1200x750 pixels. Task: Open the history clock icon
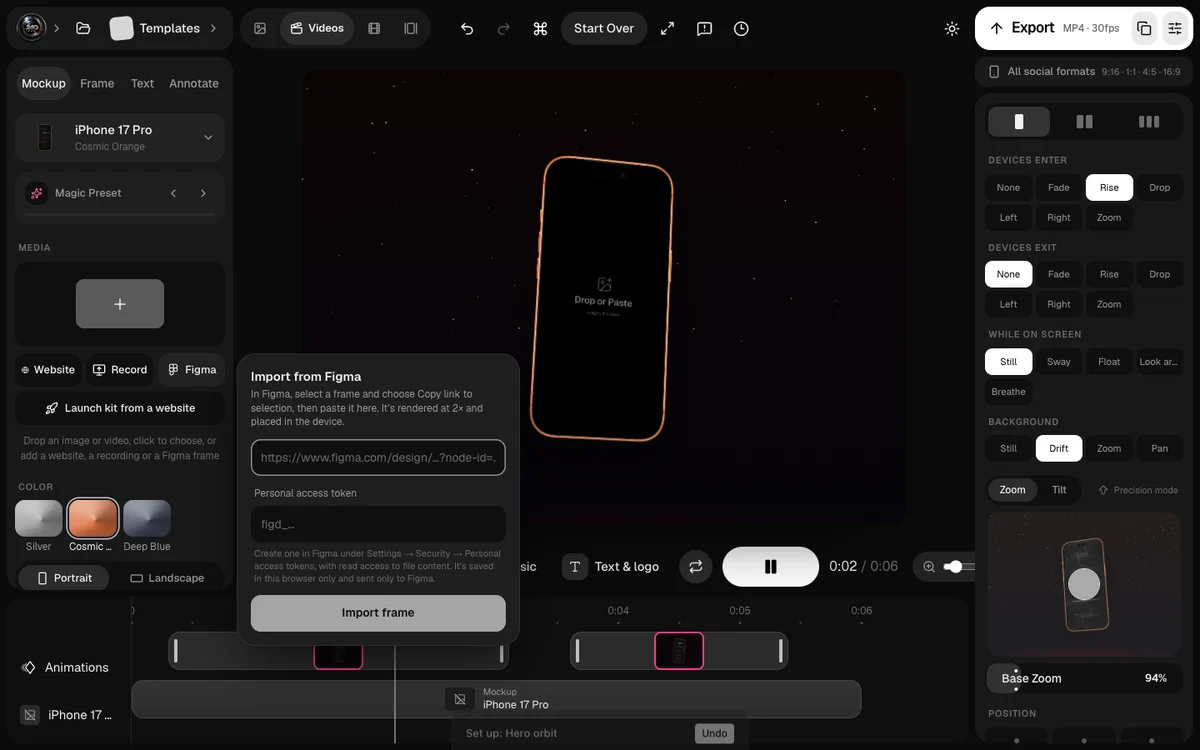click(x=741, y=28)
